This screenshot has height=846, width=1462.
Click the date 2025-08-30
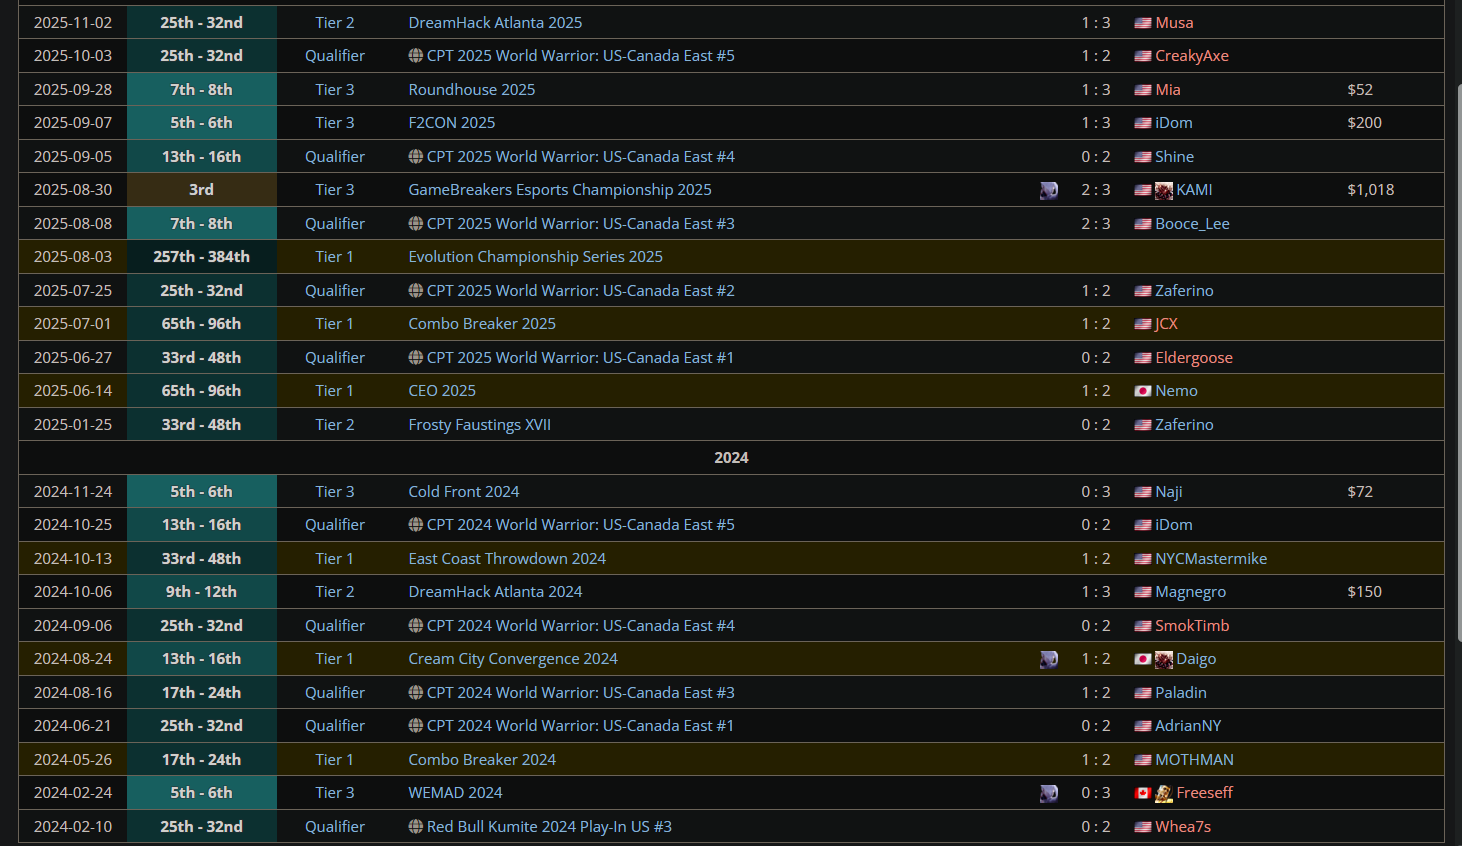(x=73, y=190)
